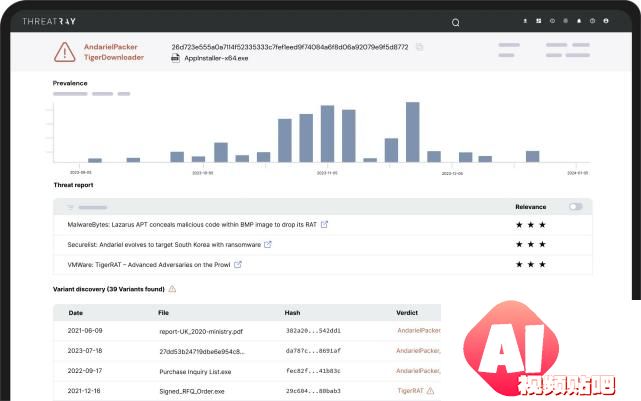Open the search magnifier in the top bar
This screenshot has height=401, width=641.
tap(455, 22)
